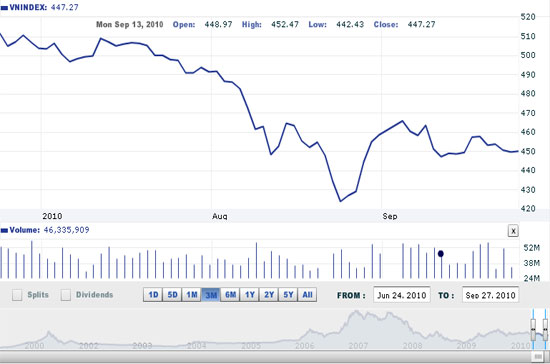This screenshot has width=550, height=364.
Task: Click the VNINDEX series legend icon
Action: tap(4, 8)
